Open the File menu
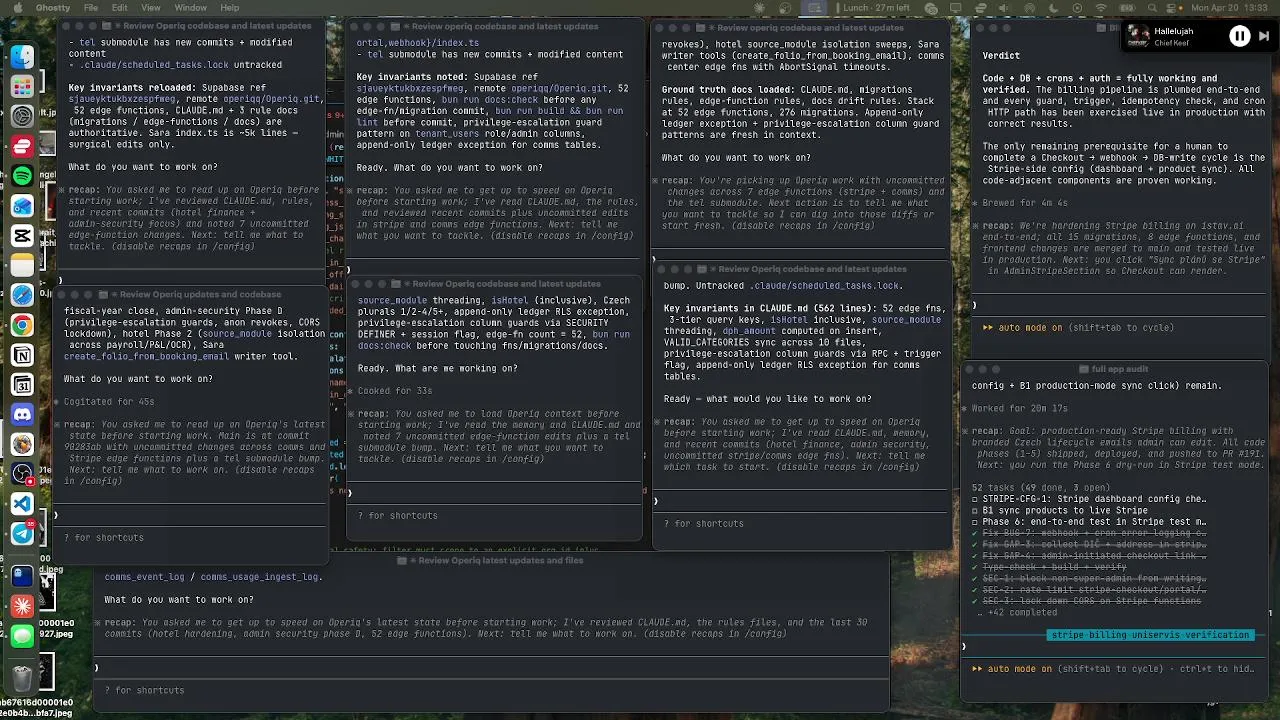1280x720 pixels. (x=91, y=8)
